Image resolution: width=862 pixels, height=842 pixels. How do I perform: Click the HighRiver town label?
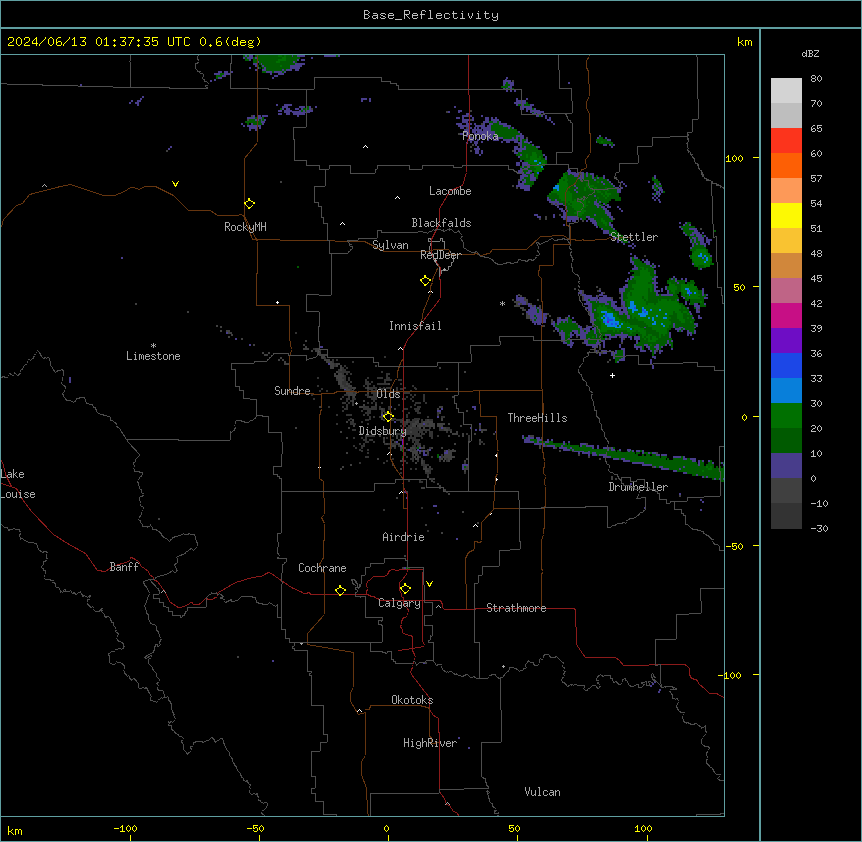point(430,743)
